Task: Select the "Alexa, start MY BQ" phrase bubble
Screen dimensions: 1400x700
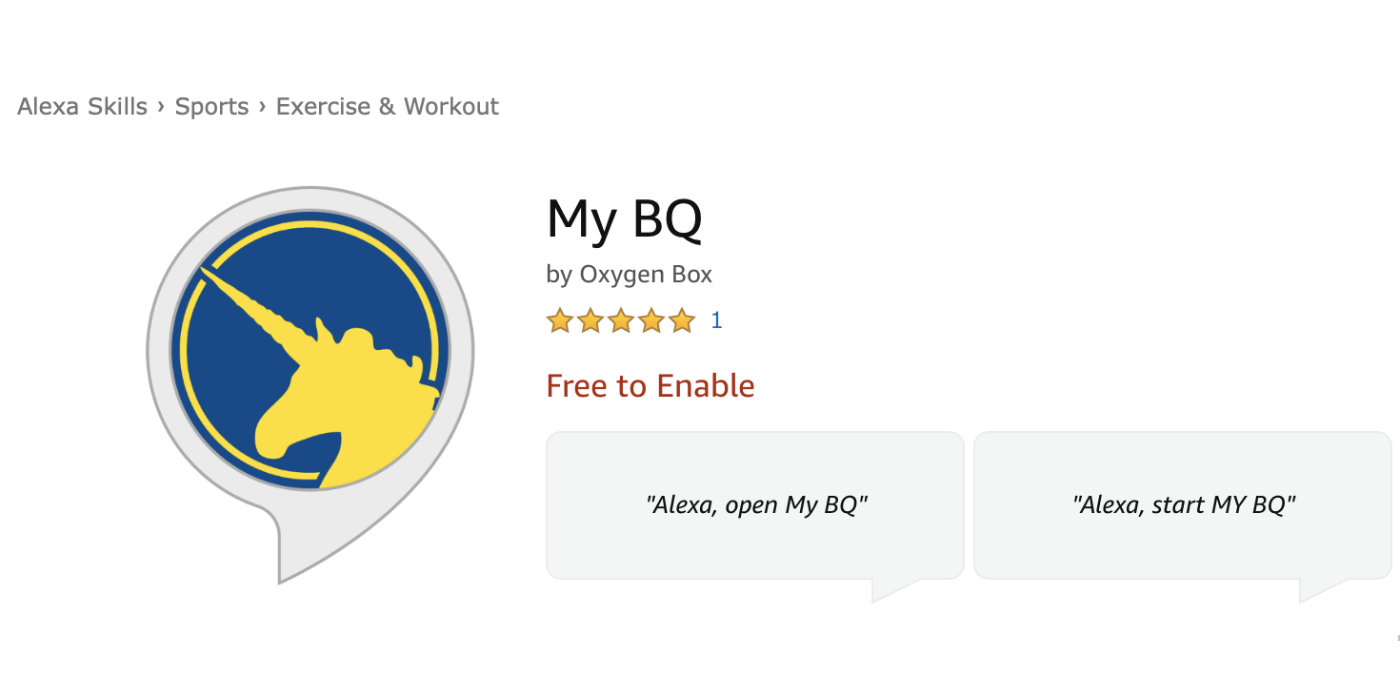Action: [x=1183, y=505]
